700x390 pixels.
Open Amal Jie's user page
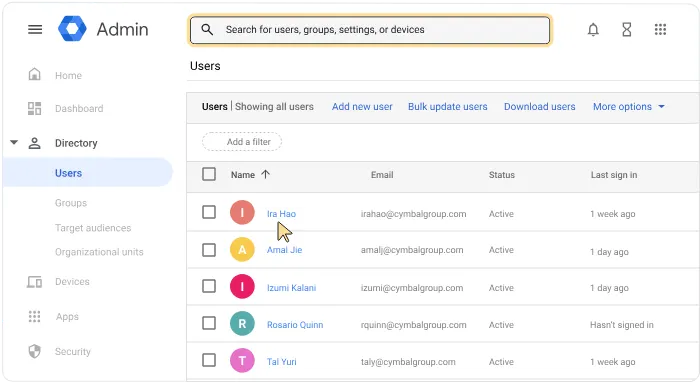tap(284, 250)
